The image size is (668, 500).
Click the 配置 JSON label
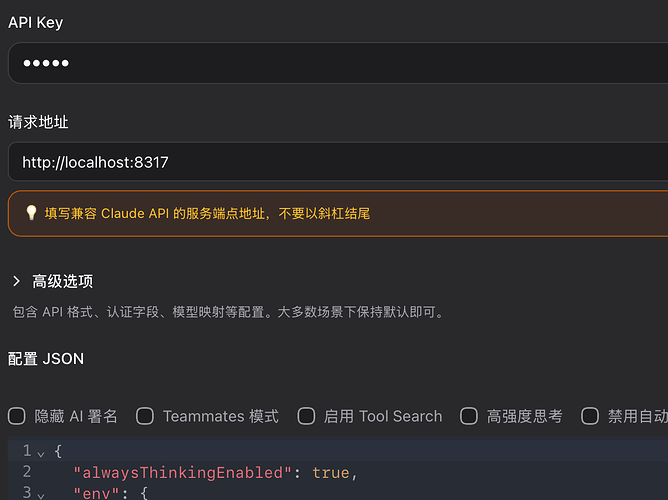(x=46, y=359)
